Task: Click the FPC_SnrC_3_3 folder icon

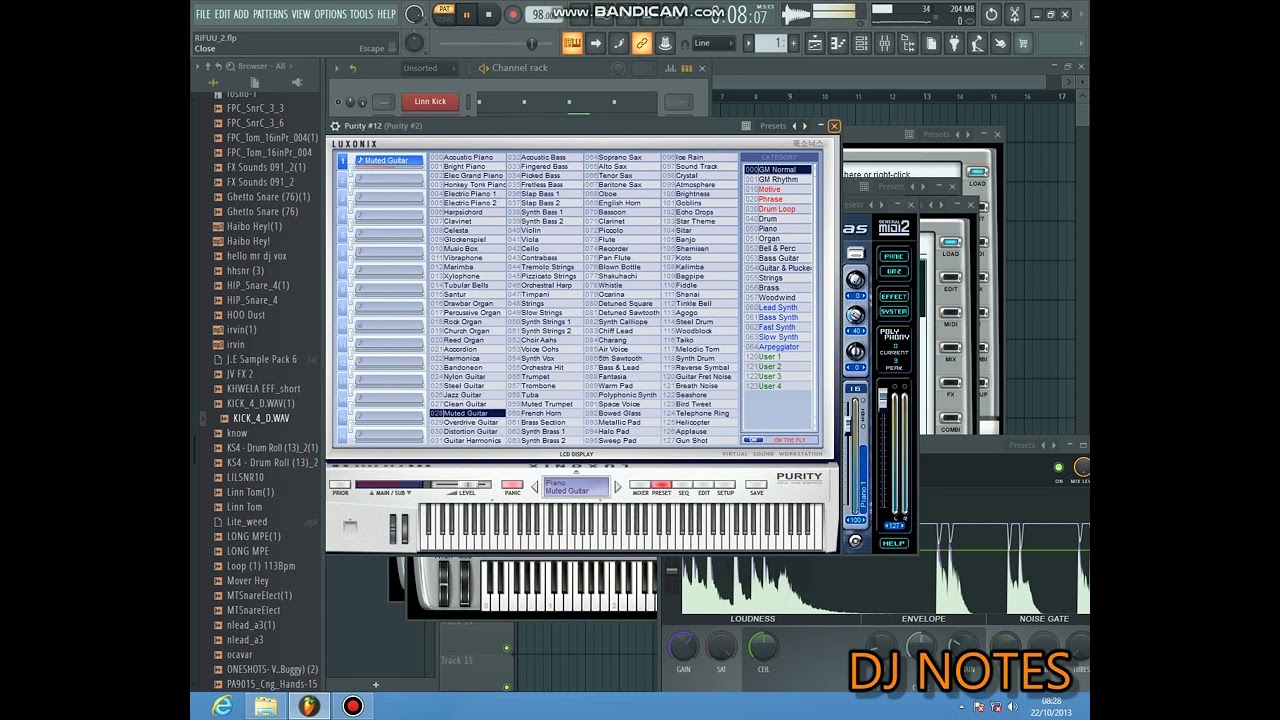Action: [x=218, y=108]
